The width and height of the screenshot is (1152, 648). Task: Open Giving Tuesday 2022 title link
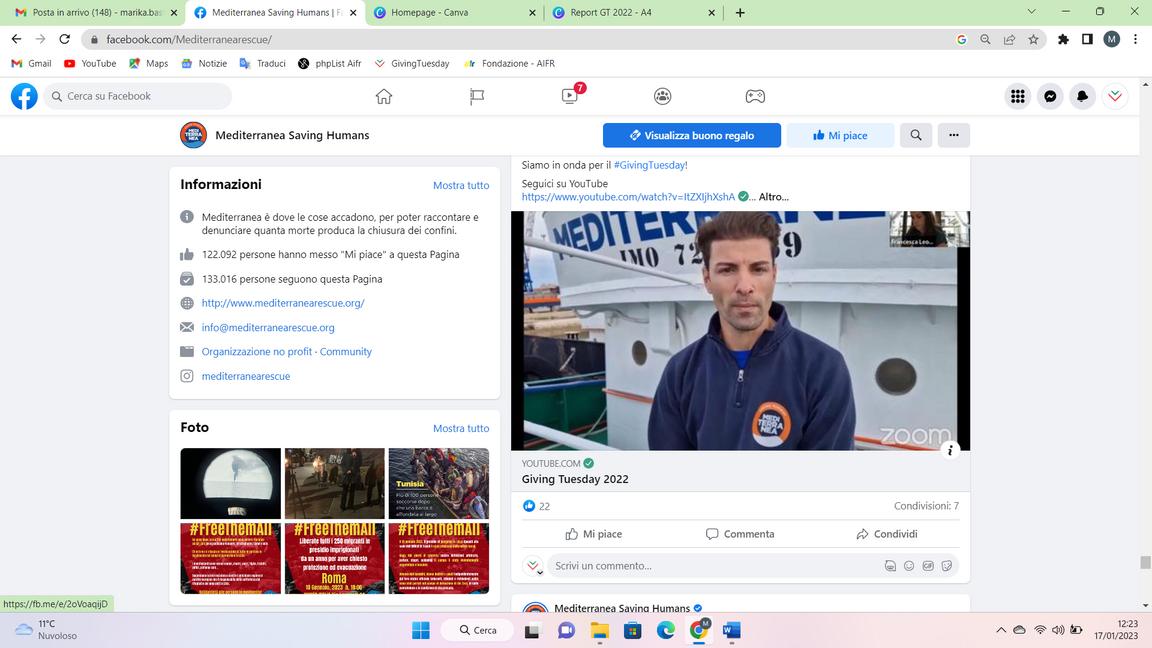tap(575, 479)
